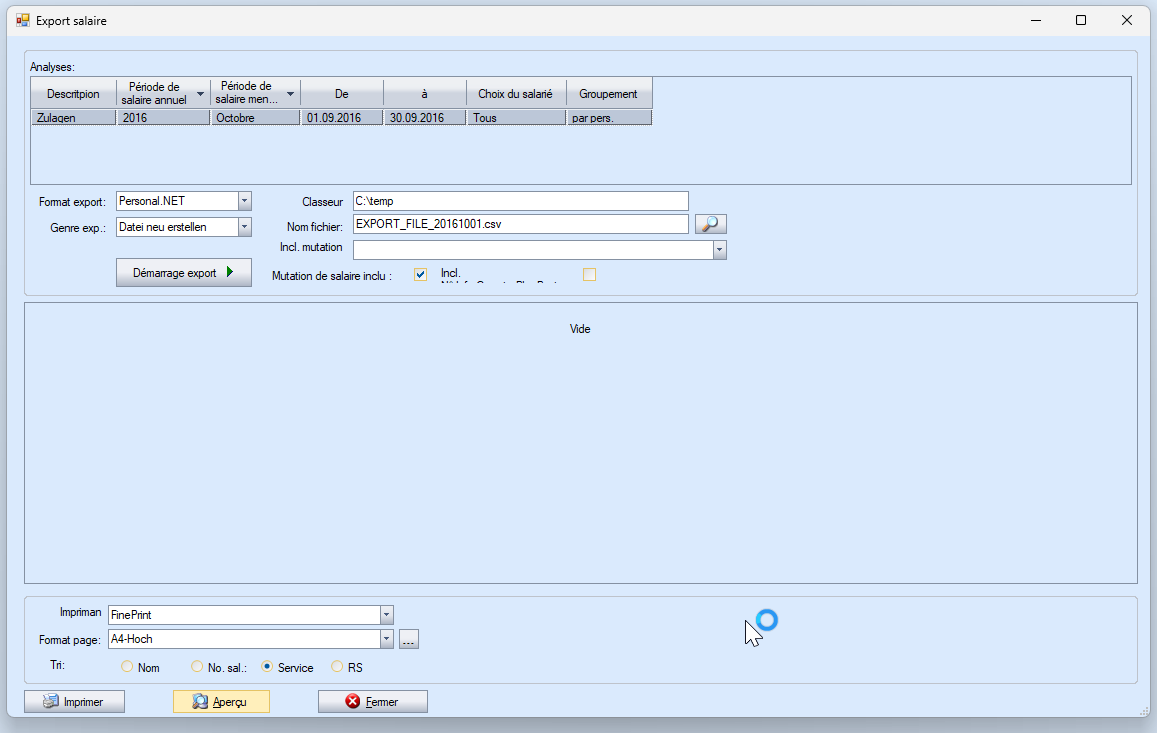Choose RS as sort order
Screen dimensions: 1157x733
337,667
